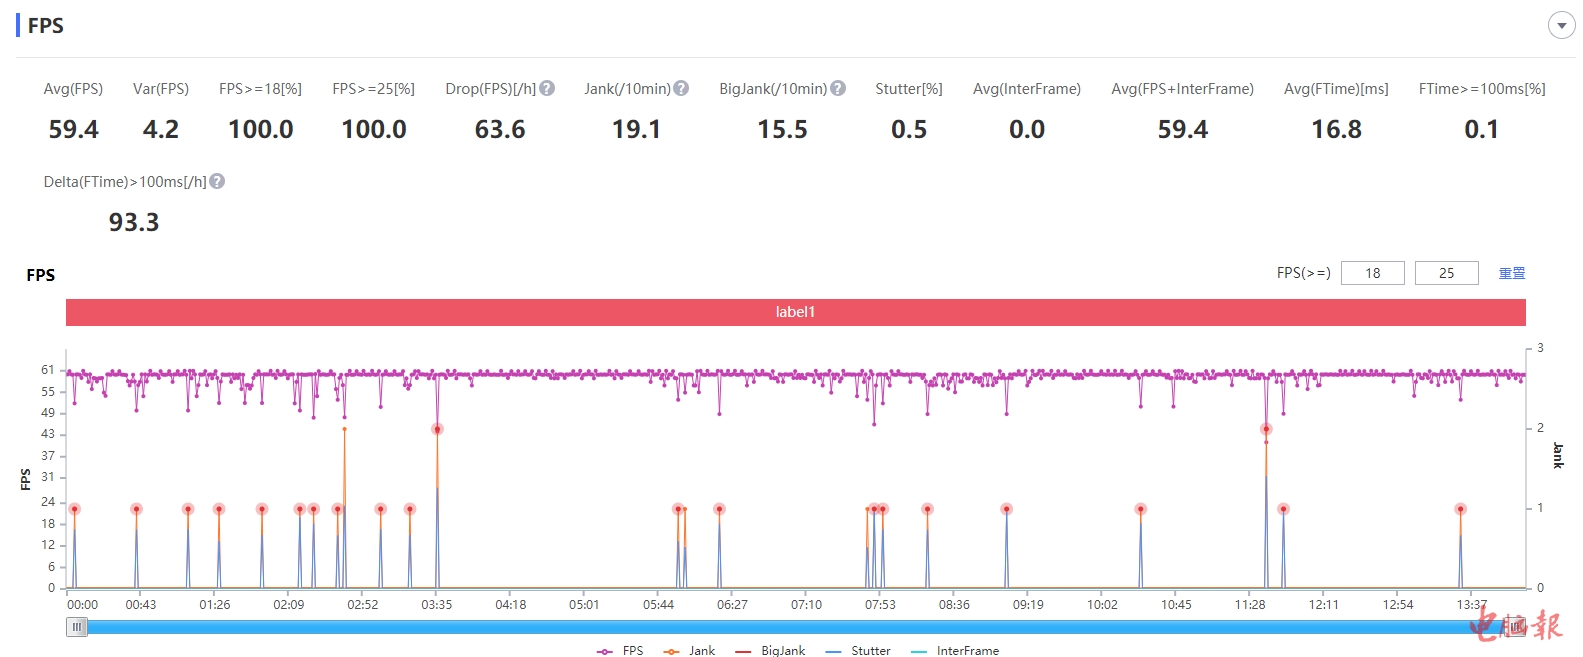Select the last jank marker near 13:37
The height and width of the screenshot is (657, 1583).
[x=1460, y=509]
